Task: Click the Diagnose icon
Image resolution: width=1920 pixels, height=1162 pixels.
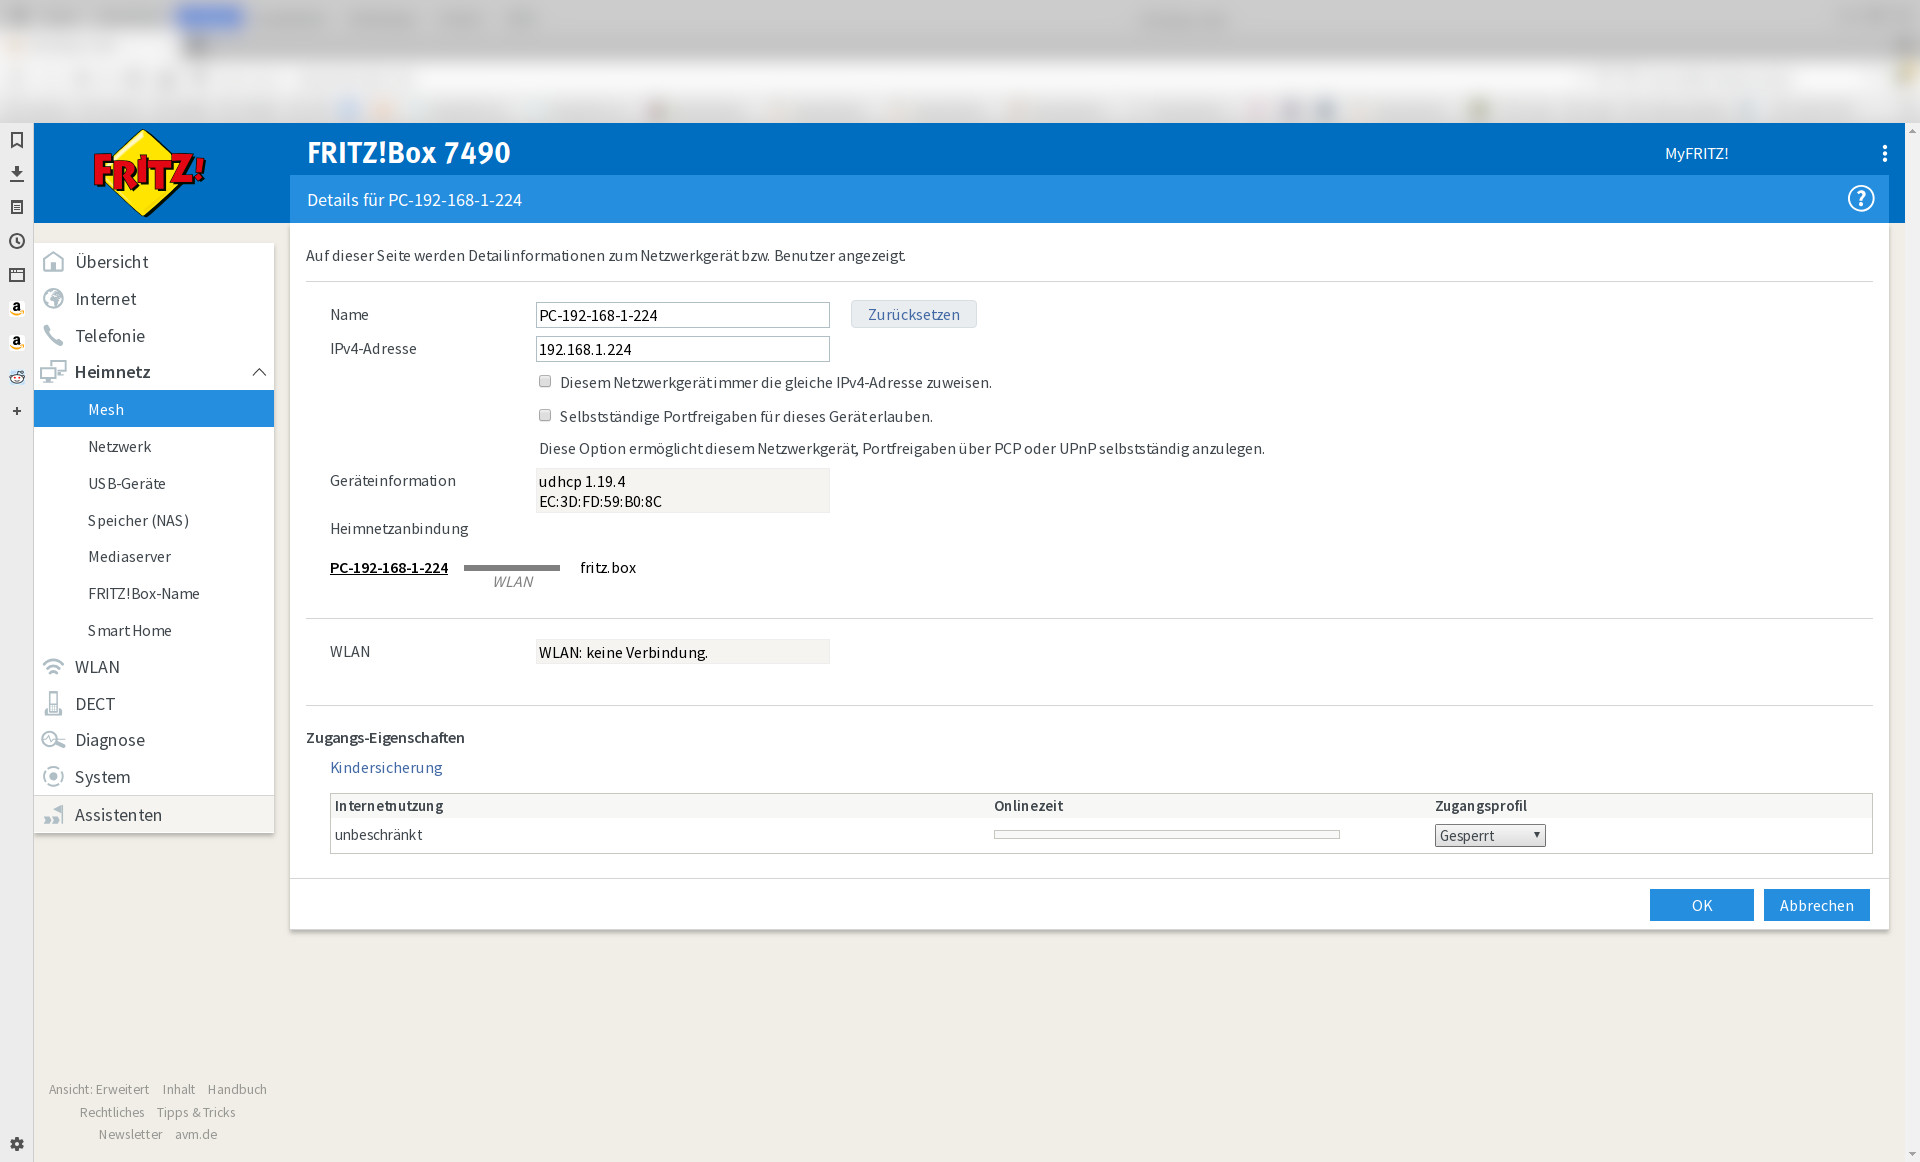Action: [x=54, y=740]
